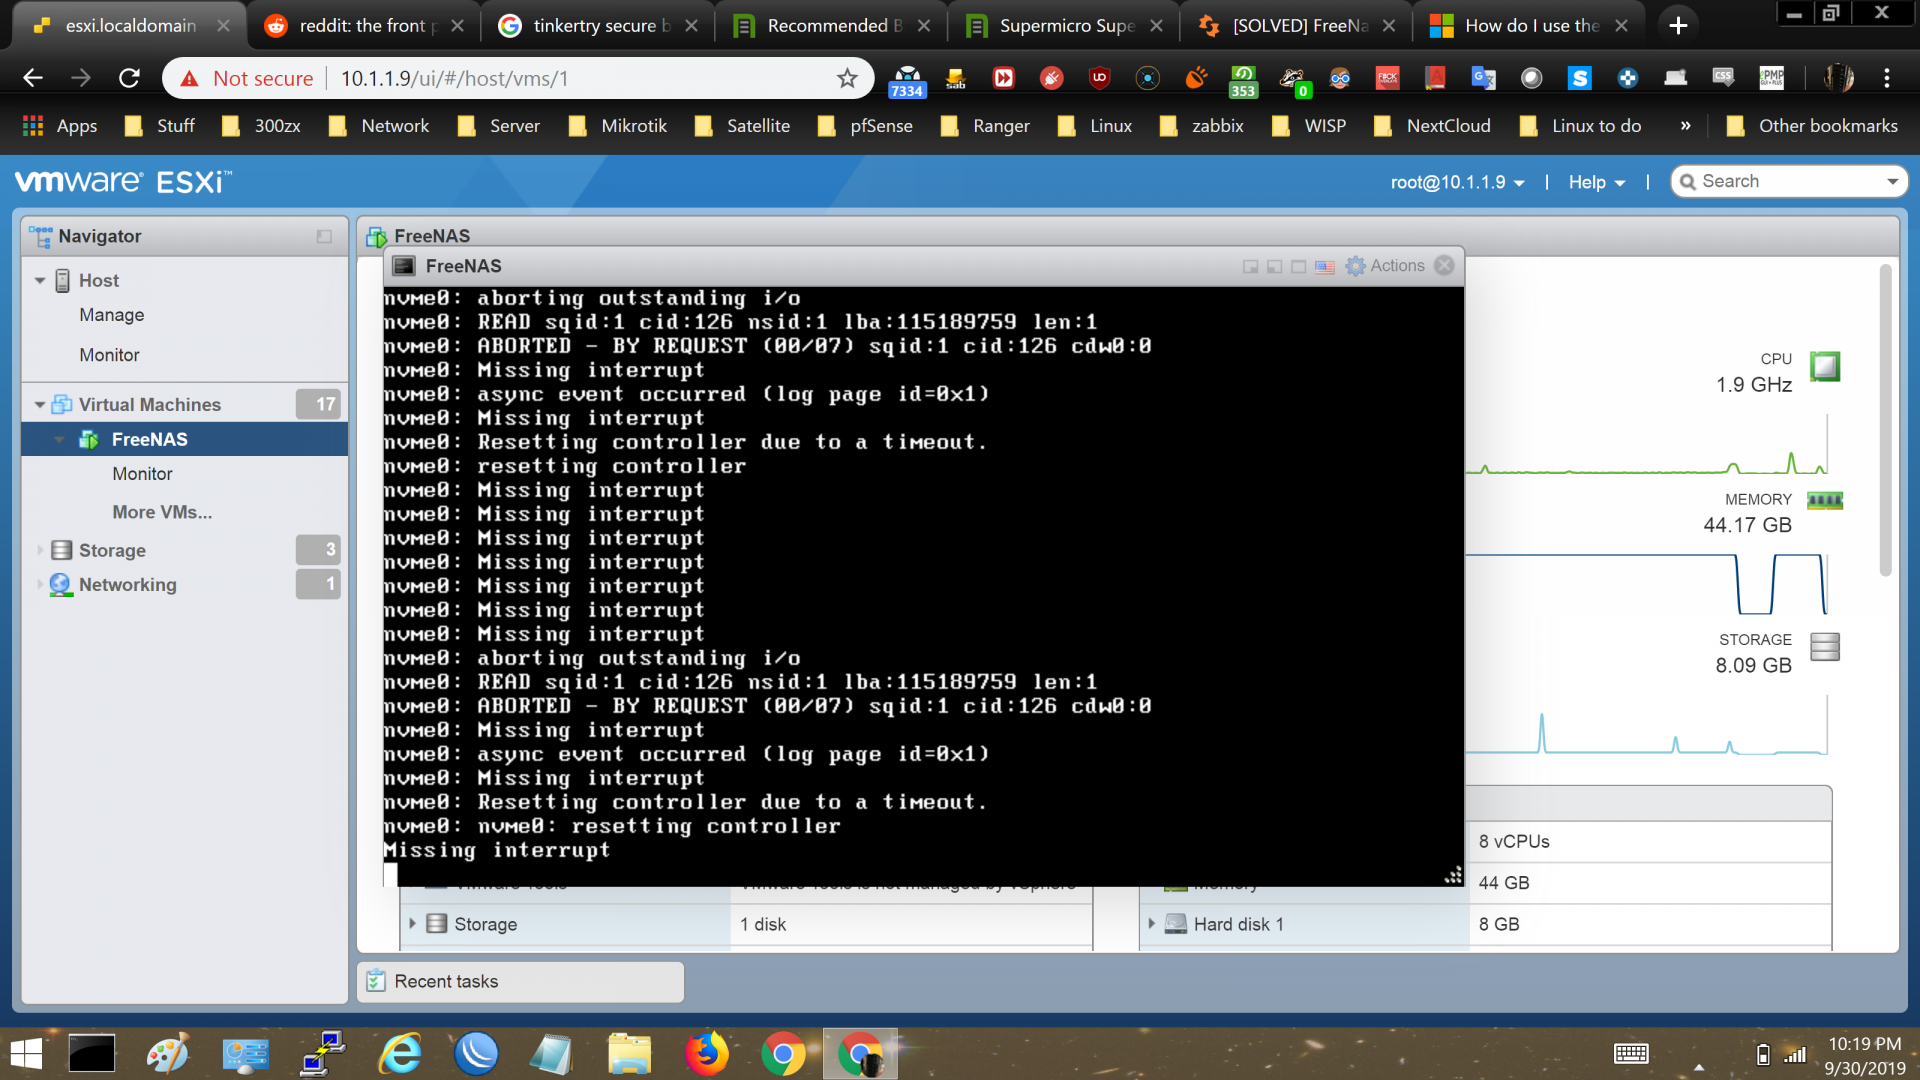Reload the current page
This screenshot has width=1920, height=1080.
point(129,78)
